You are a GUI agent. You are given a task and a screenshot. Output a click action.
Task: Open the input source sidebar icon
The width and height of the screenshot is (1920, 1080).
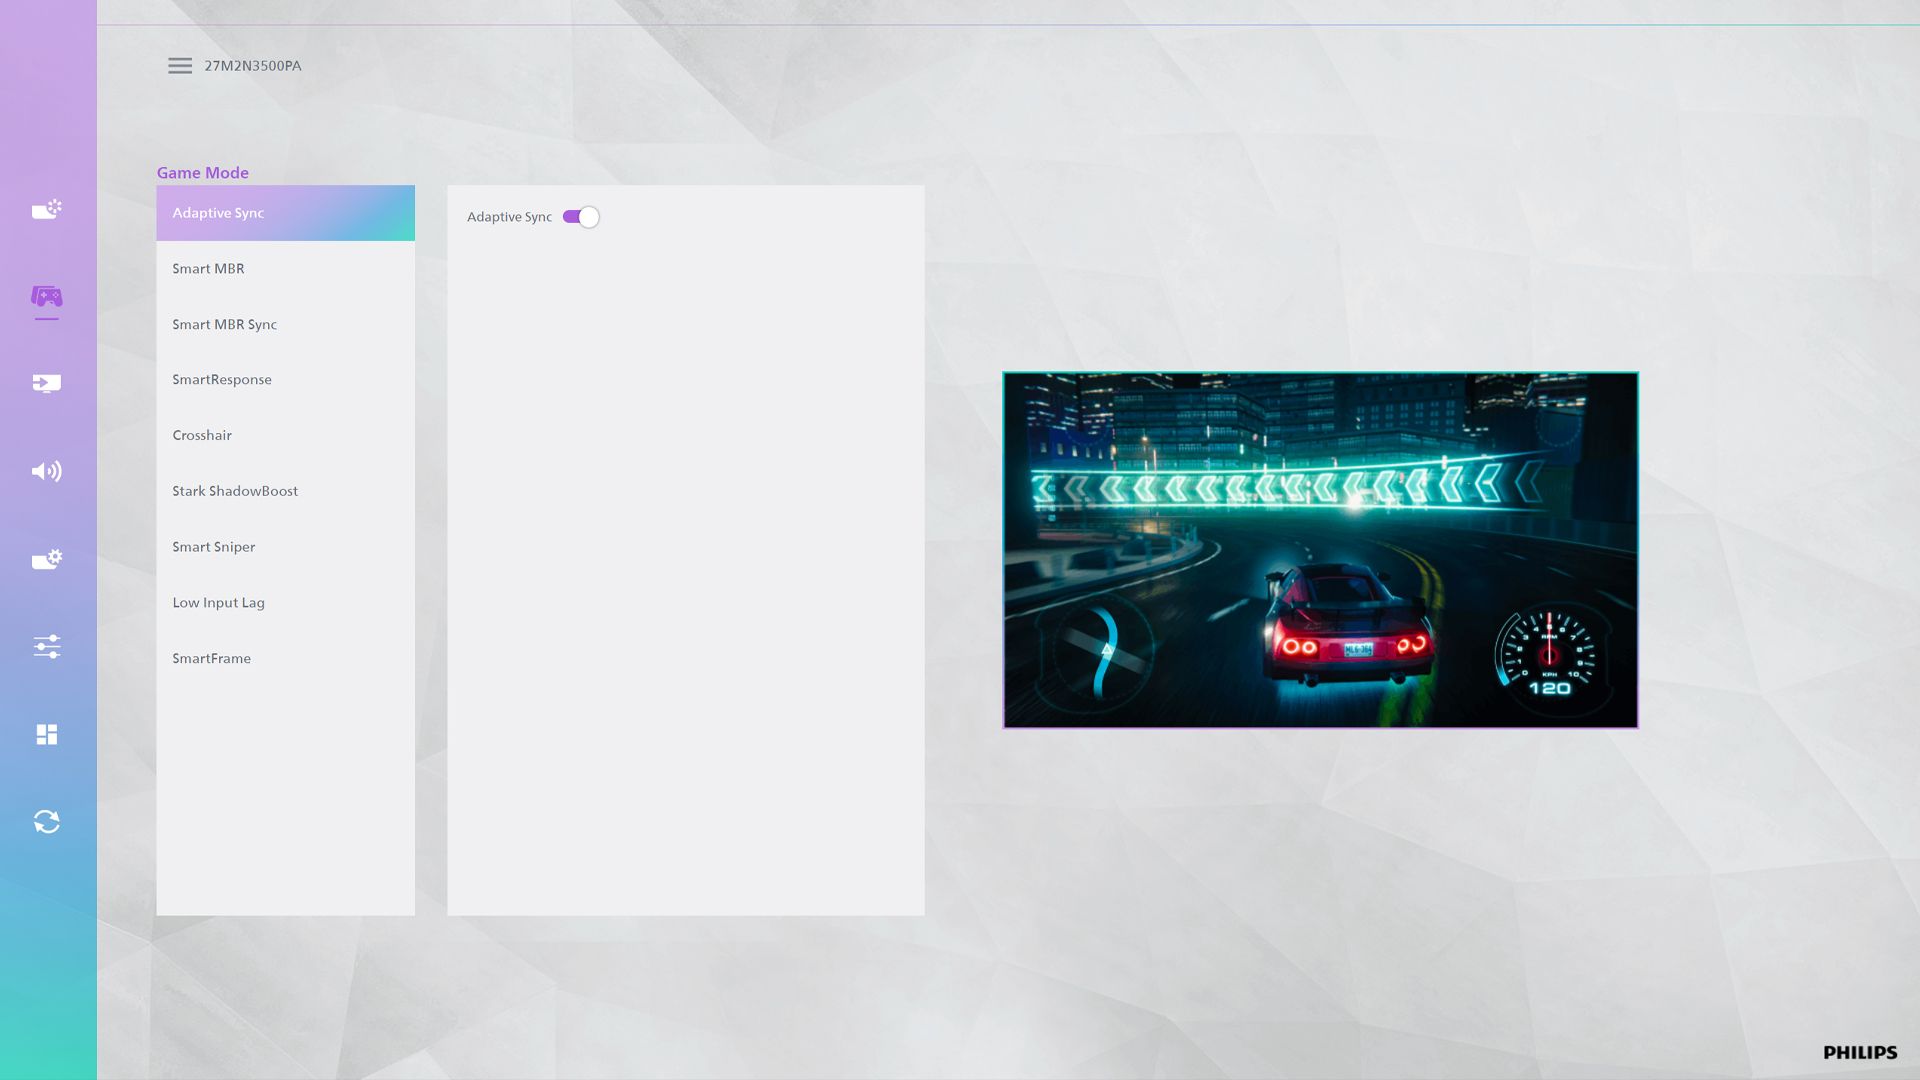coord(47,383)
